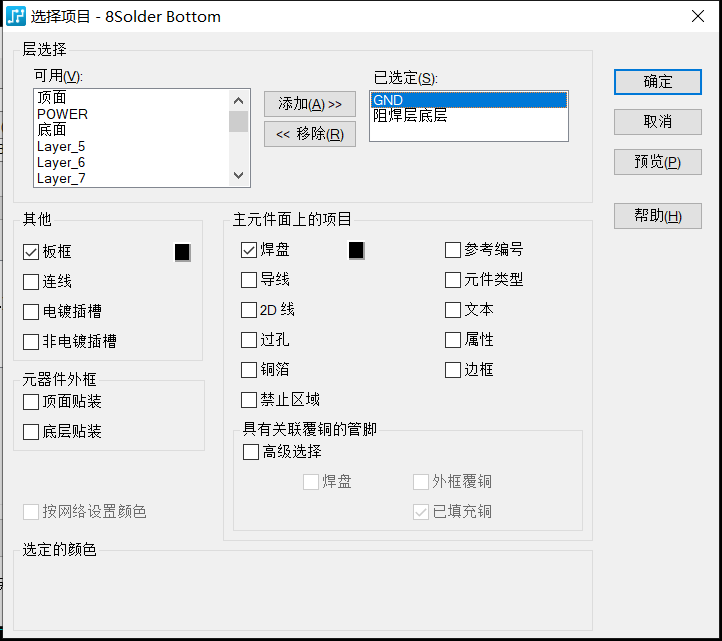Screen dimensions: 722x641
Task: Enable the 连线 checkbox
Action: pos(31,282)
